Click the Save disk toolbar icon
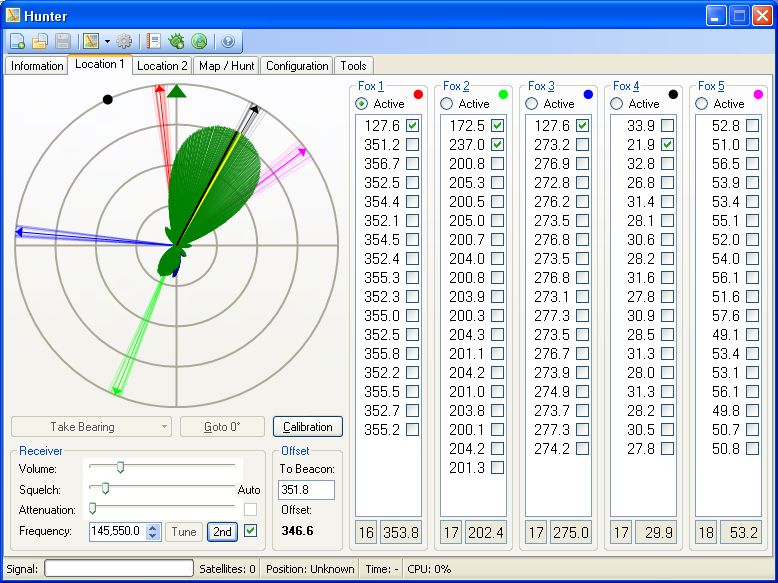Image resolution: width=778 pixels, height=583 pixels. coord(63,41)
